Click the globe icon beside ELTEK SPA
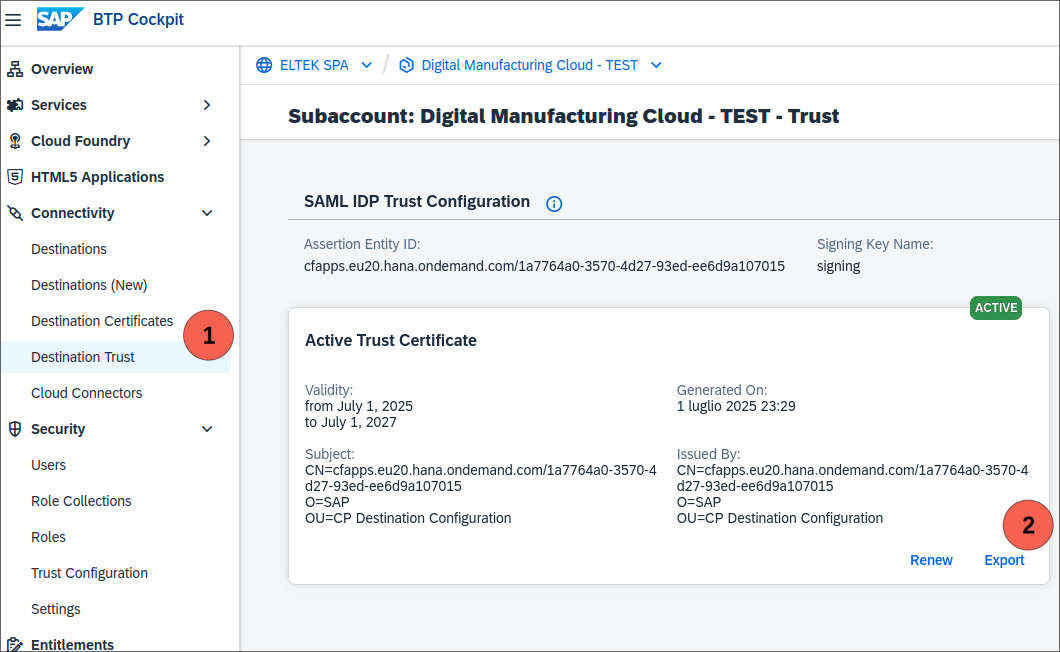Viewport: 1060px width, 652px height. click(x=264, y=65)
